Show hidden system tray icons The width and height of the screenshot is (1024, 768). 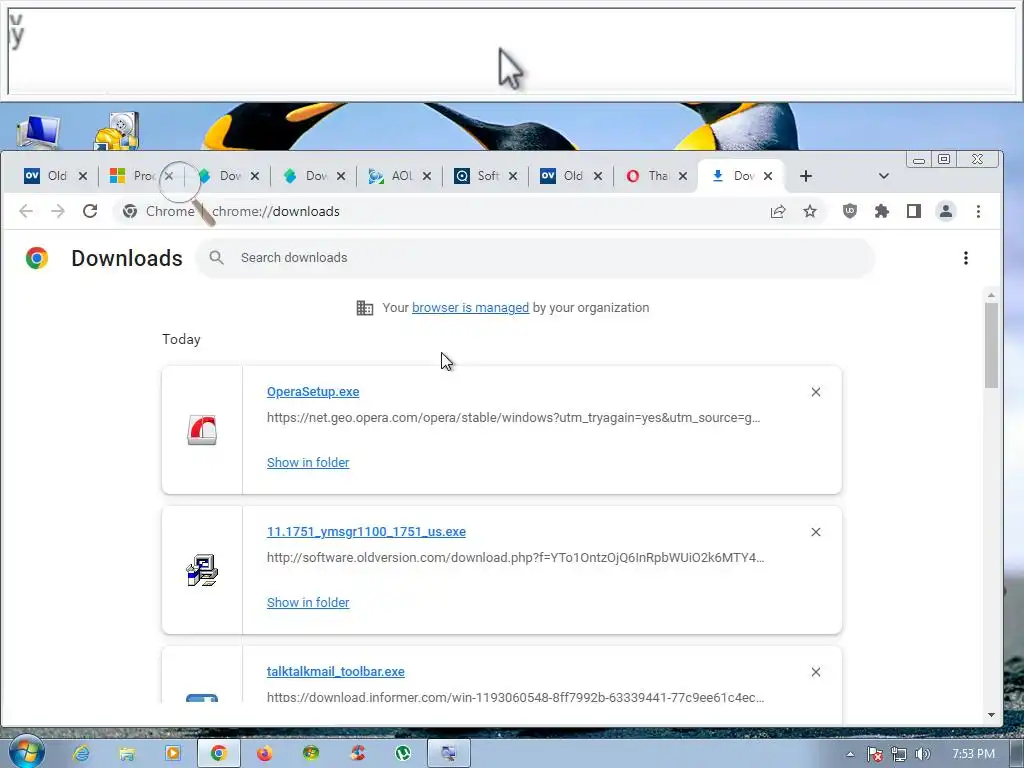(850, 754)
